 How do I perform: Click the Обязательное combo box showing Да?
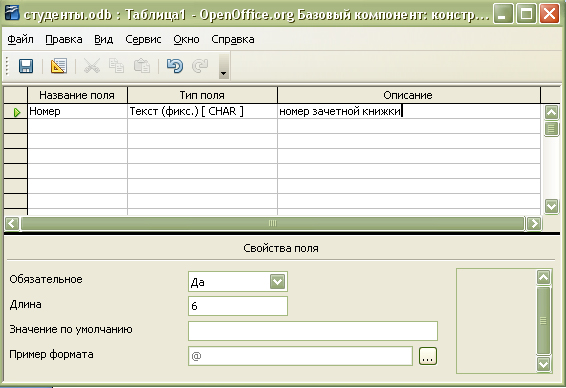pos(238,282)
